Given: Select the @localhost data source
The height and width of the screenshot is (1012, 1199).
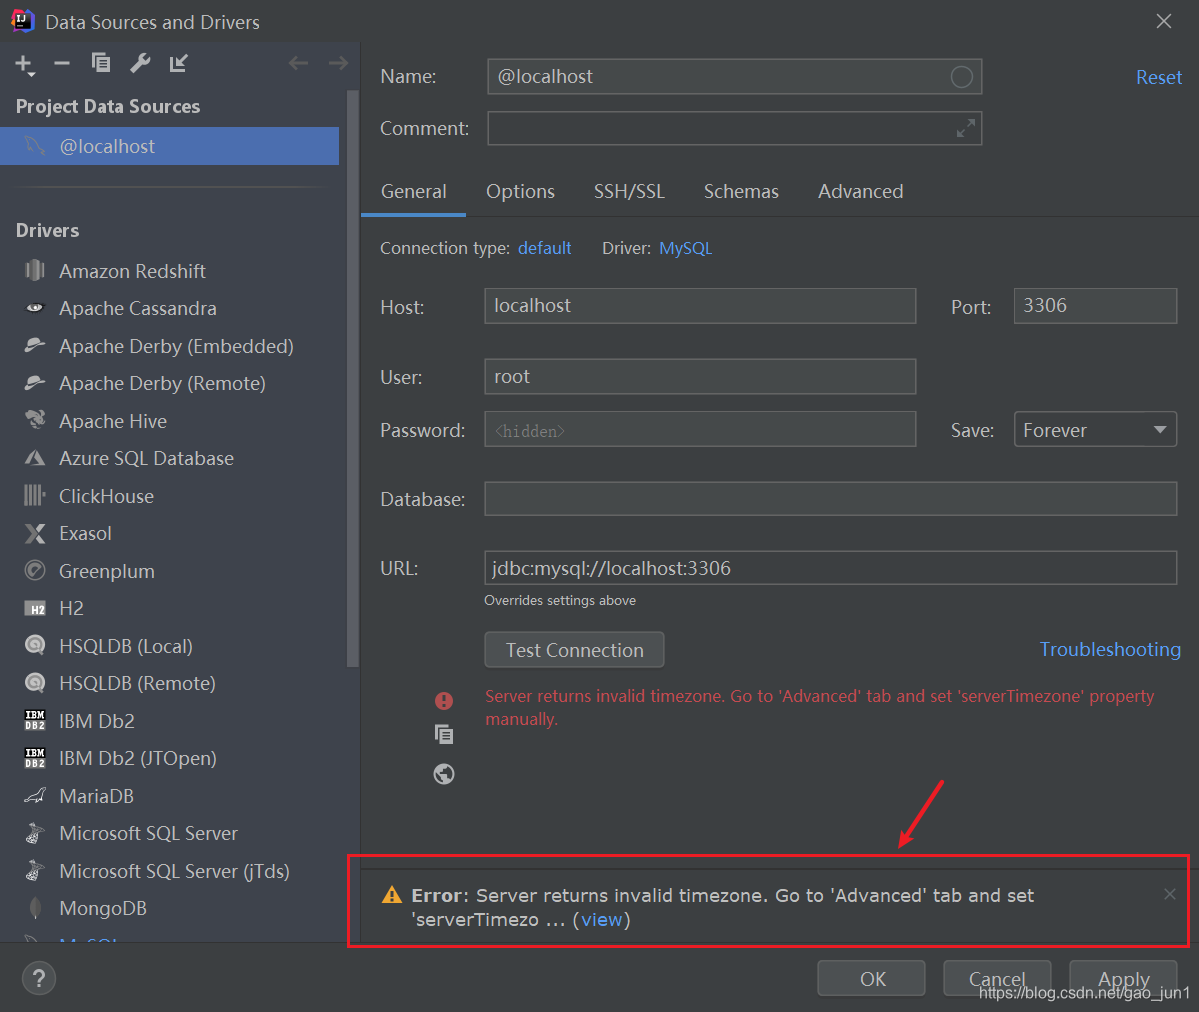Looking at the screenshot, I should pos(170,146).
